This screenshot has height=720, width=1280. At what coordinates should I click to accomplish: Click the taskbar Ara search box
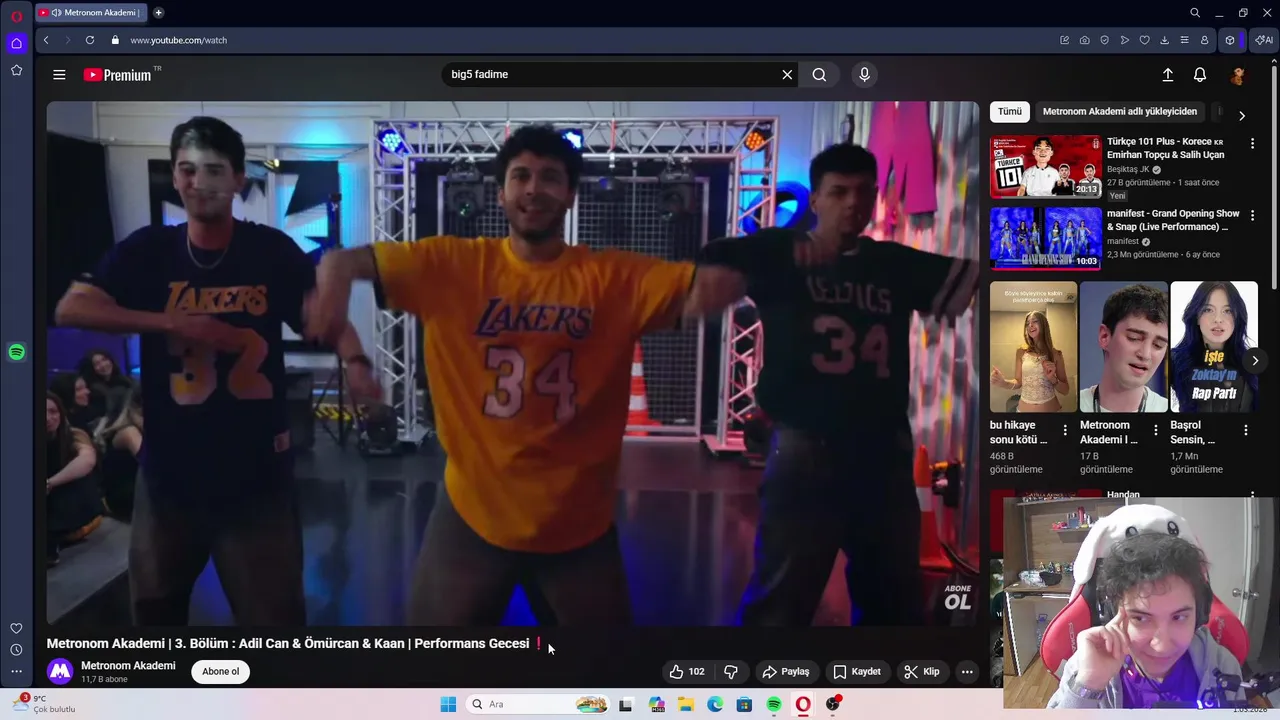click(x=538, y=704)
